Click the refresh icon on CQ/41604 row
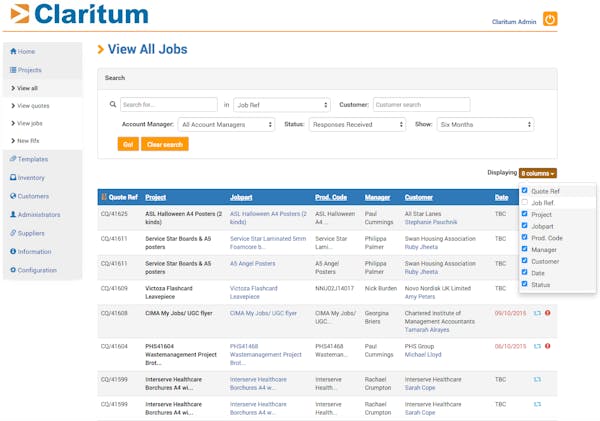Viewport: 600px width, 421px height. pyautogui.click(x=537, y=346)
